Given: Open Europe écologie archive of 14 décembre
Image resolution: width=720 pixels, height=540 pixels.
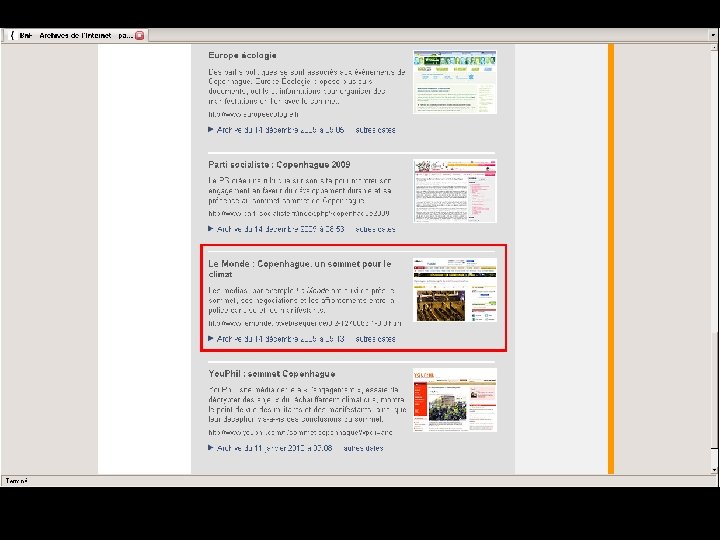Looking at the screenshot, I should (x=280, y=130).
